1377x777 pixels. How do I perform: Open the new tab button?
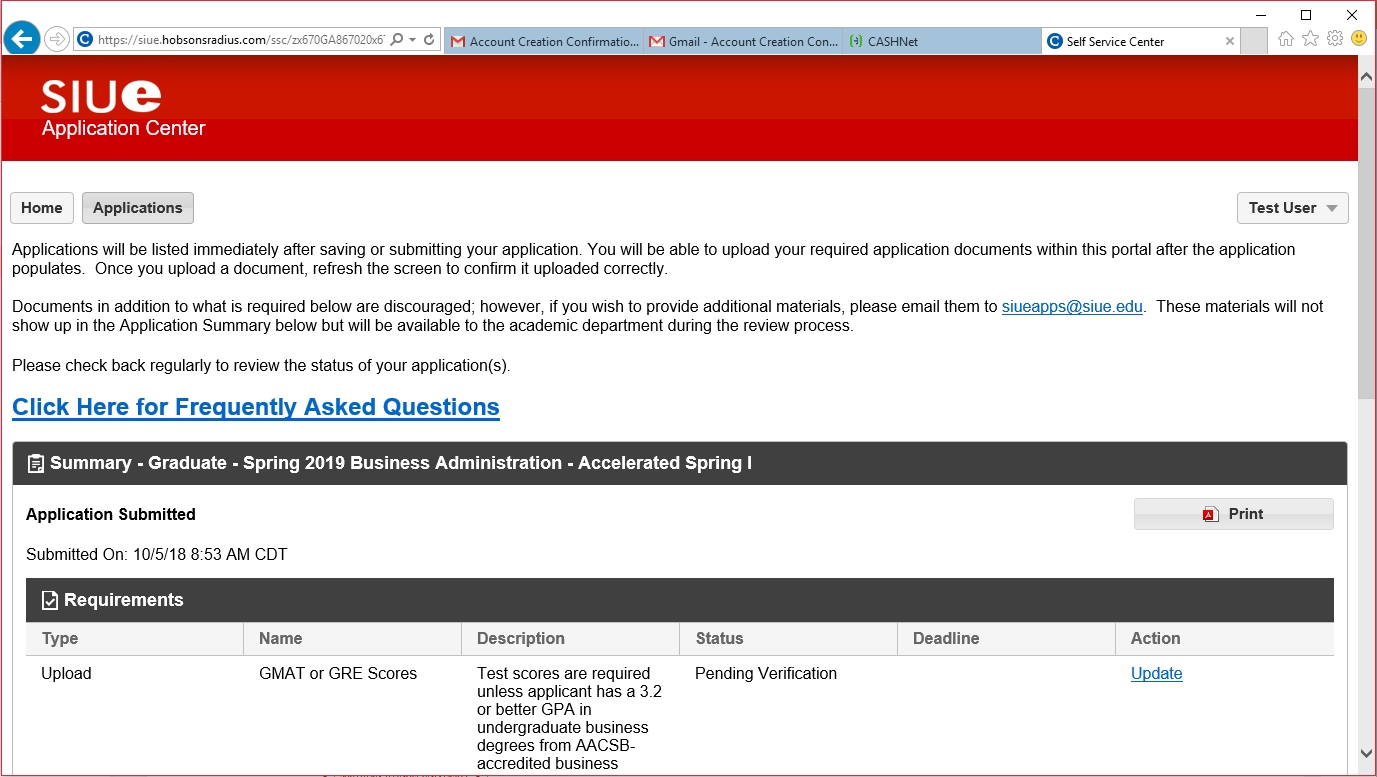pos(1255,42)
